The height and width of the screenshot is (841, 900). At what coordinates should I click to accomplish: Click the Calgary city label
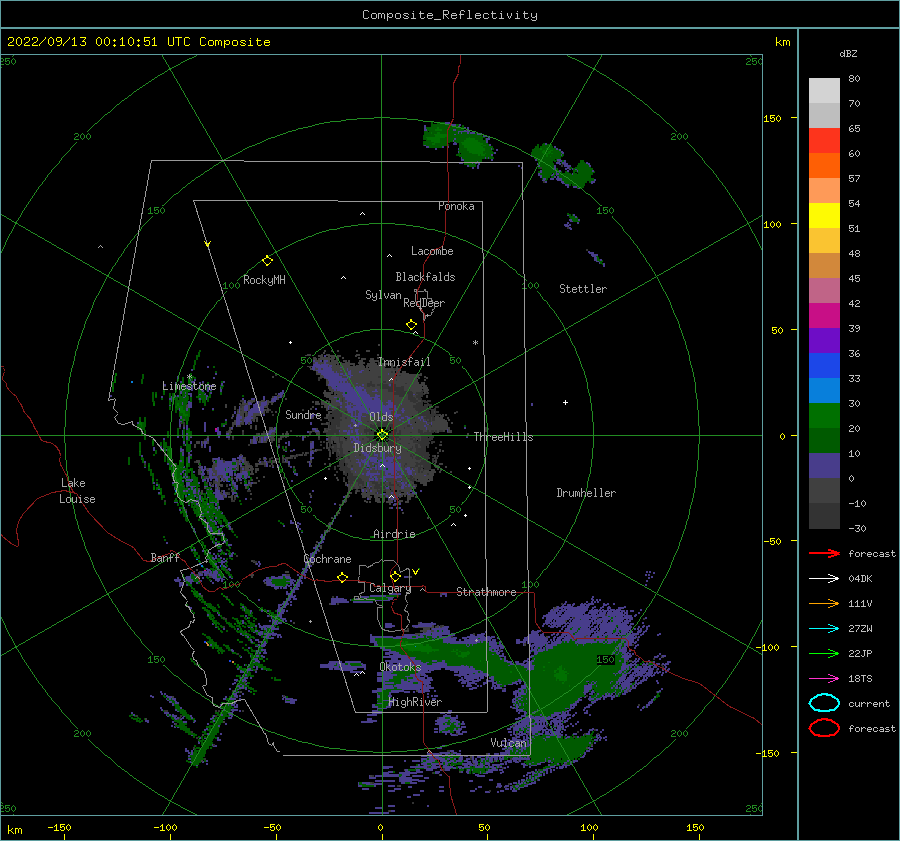tap(390, 588)
